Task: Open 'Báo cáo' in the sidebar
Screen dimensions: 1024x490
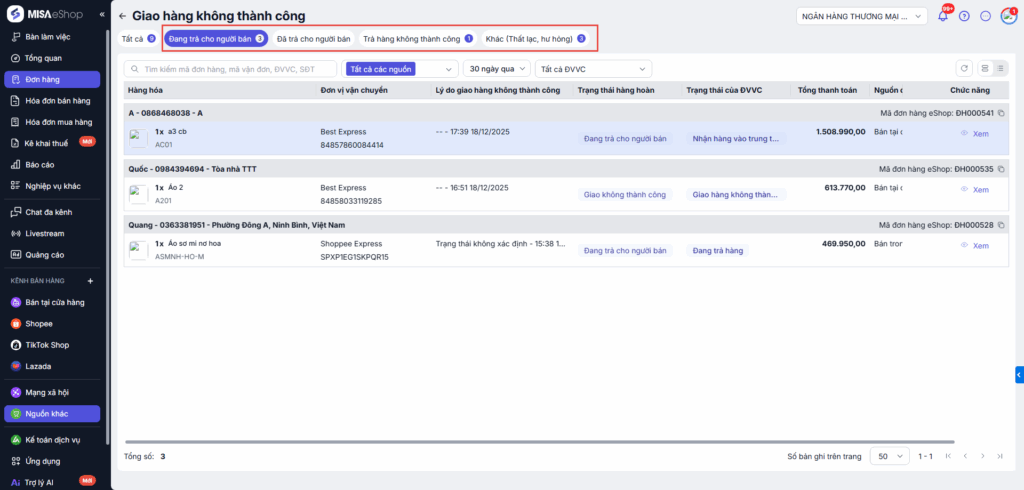Action: (39, 164)
